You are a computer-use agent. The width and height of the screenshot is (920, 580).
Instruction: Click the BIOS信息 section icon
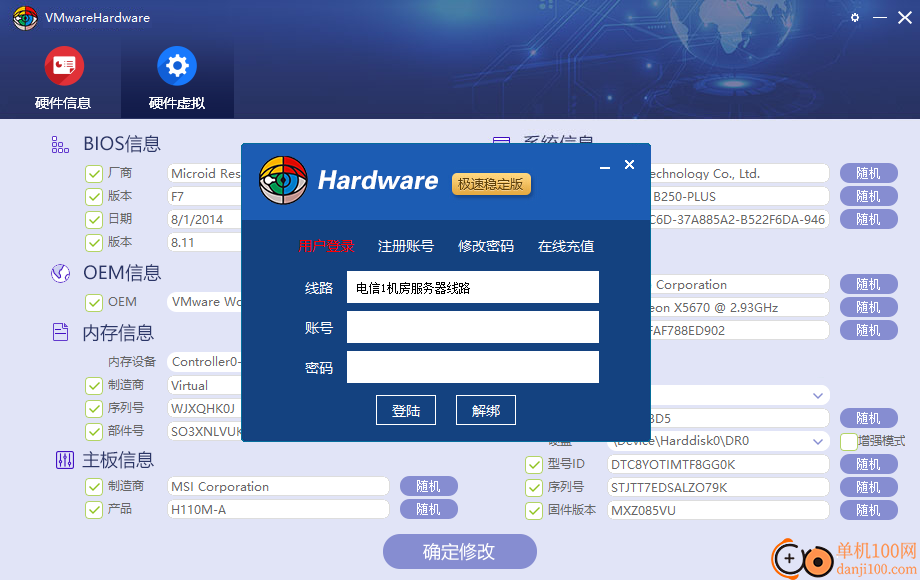tap(60, 144)
